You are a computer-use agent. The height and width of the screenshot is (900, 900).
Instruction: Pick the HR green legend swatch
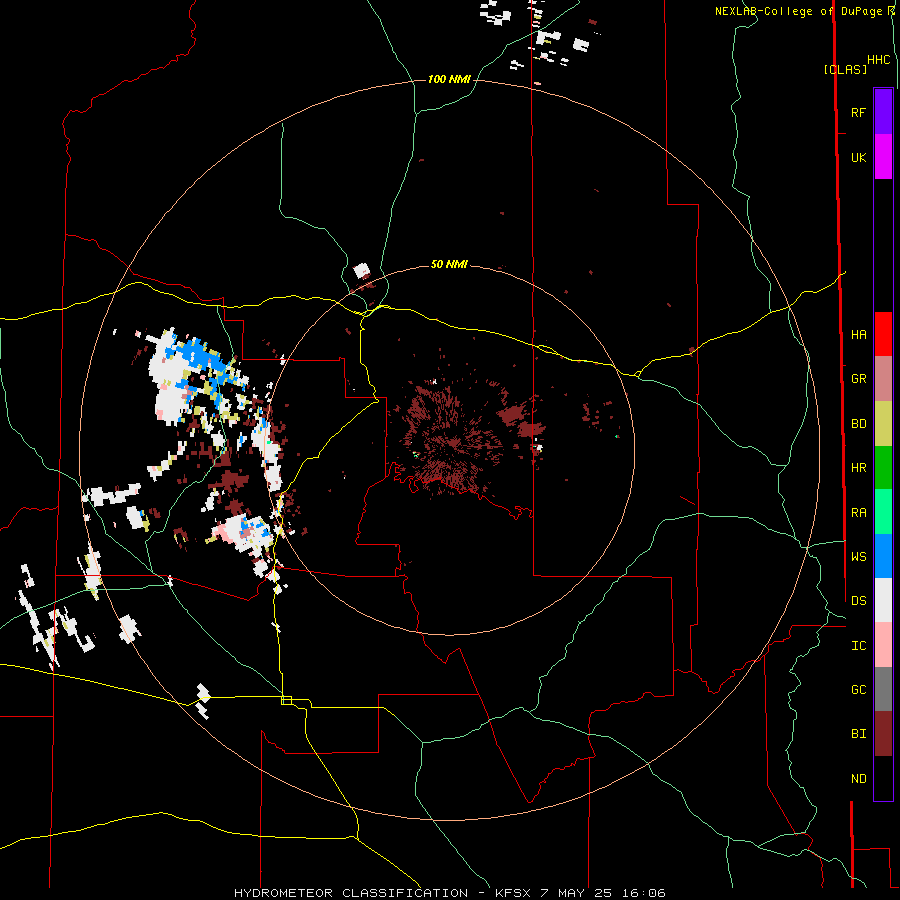click(883, 468)
